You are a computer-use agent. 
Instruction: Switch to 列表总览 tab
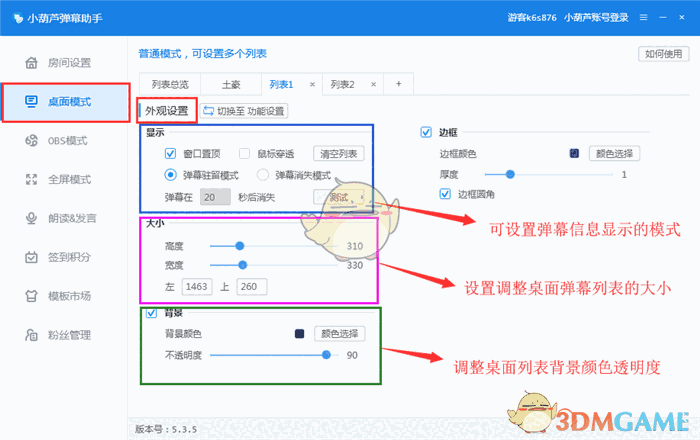170,84
